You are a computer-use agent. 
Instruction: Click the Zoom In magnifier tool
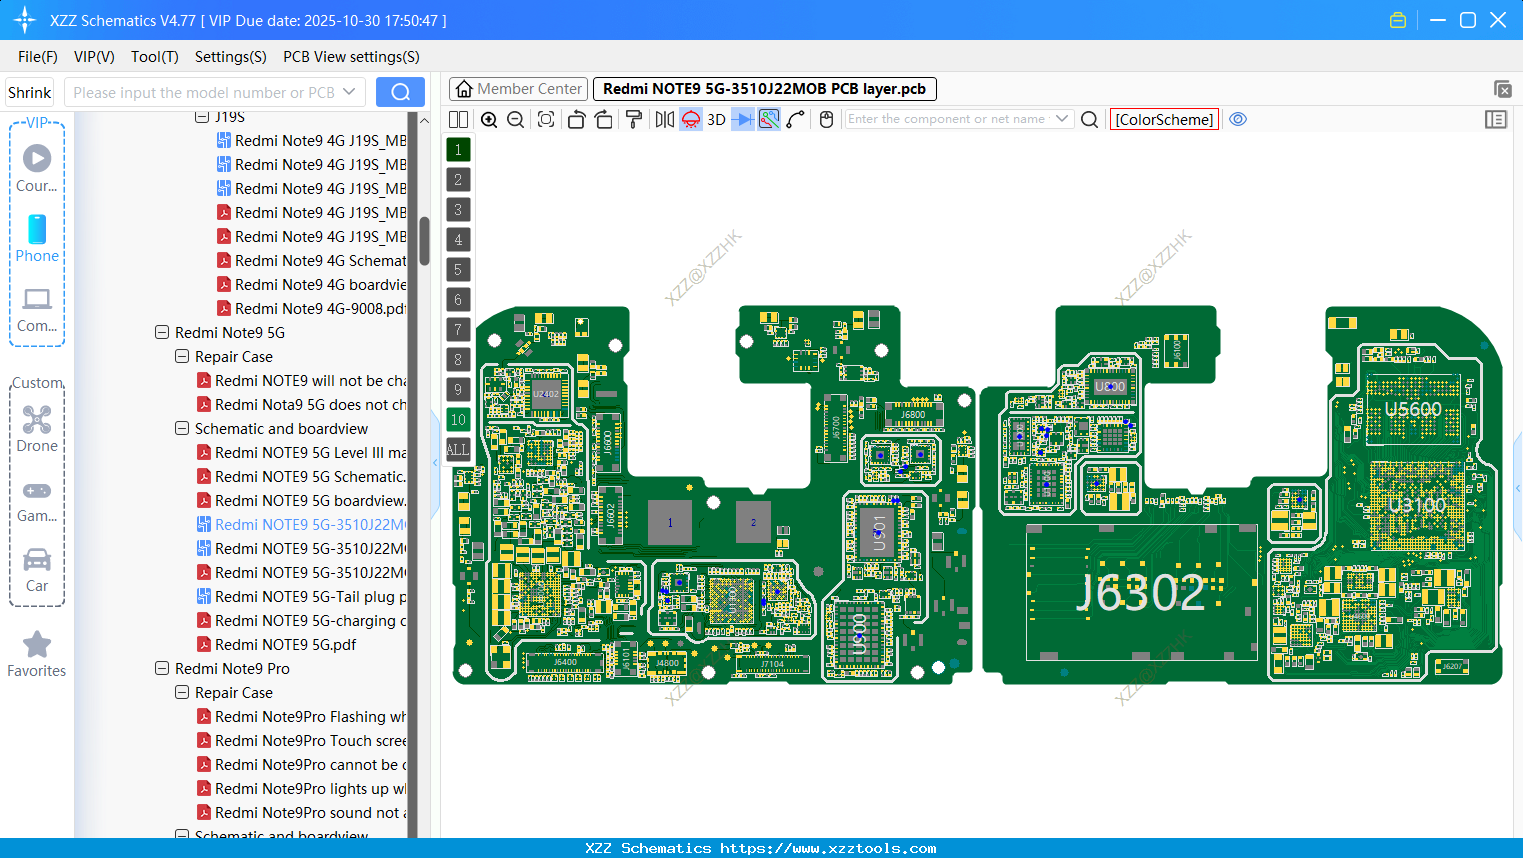pos(489,119)
